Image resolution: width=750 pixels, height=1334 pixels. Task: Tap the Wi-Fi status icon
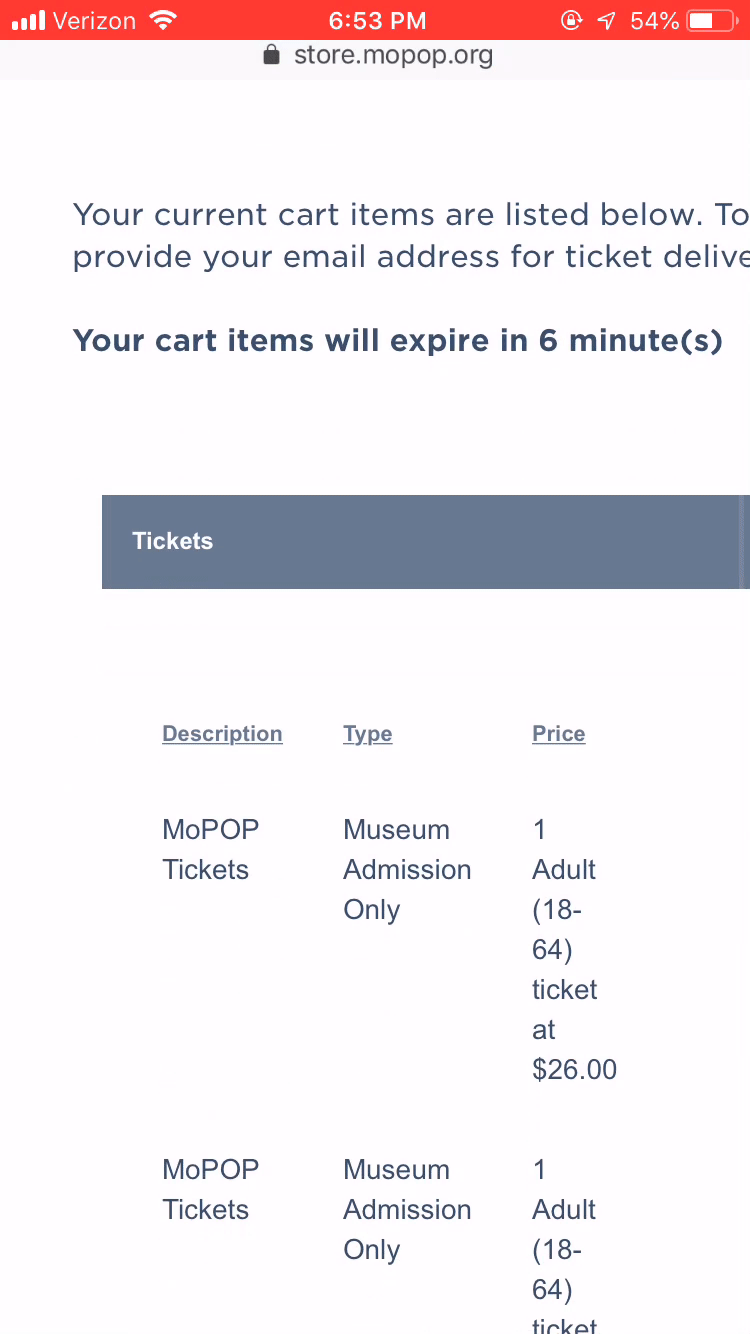161,20
